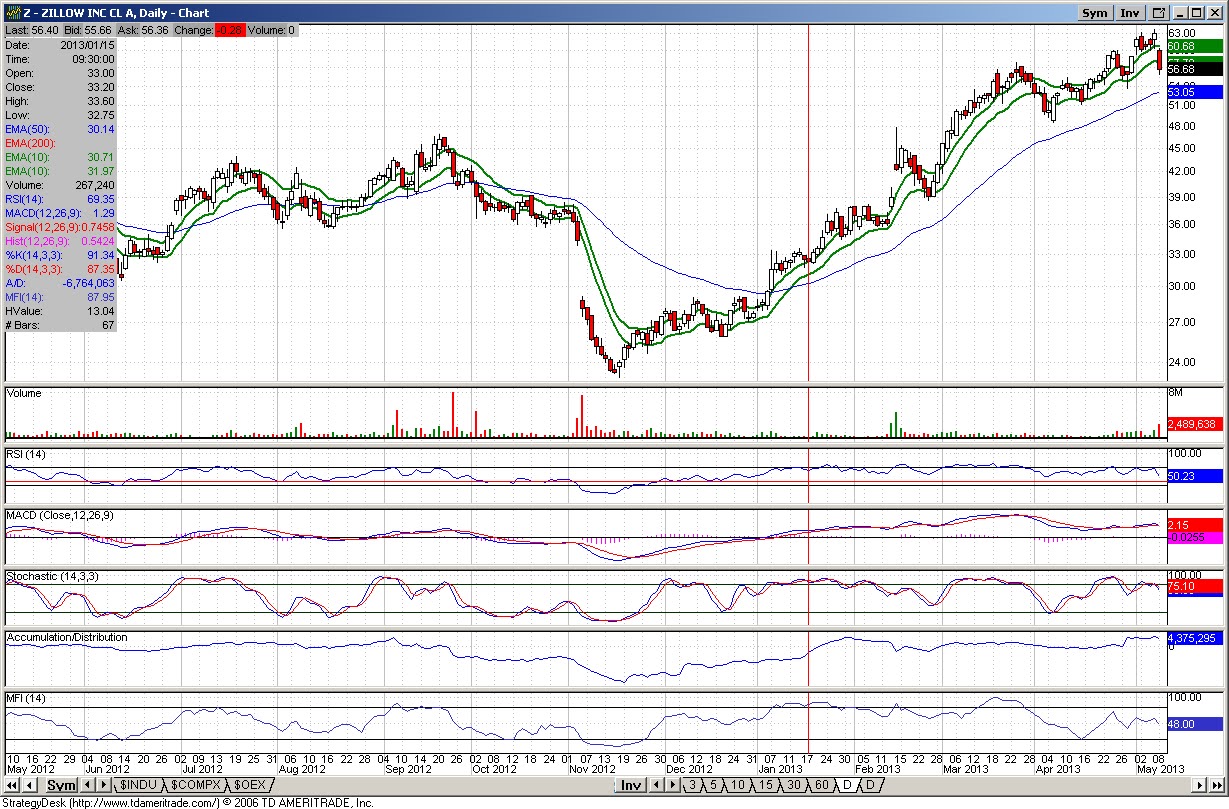Click the %D(14,3,3) value 87.35

click(101, 269)
